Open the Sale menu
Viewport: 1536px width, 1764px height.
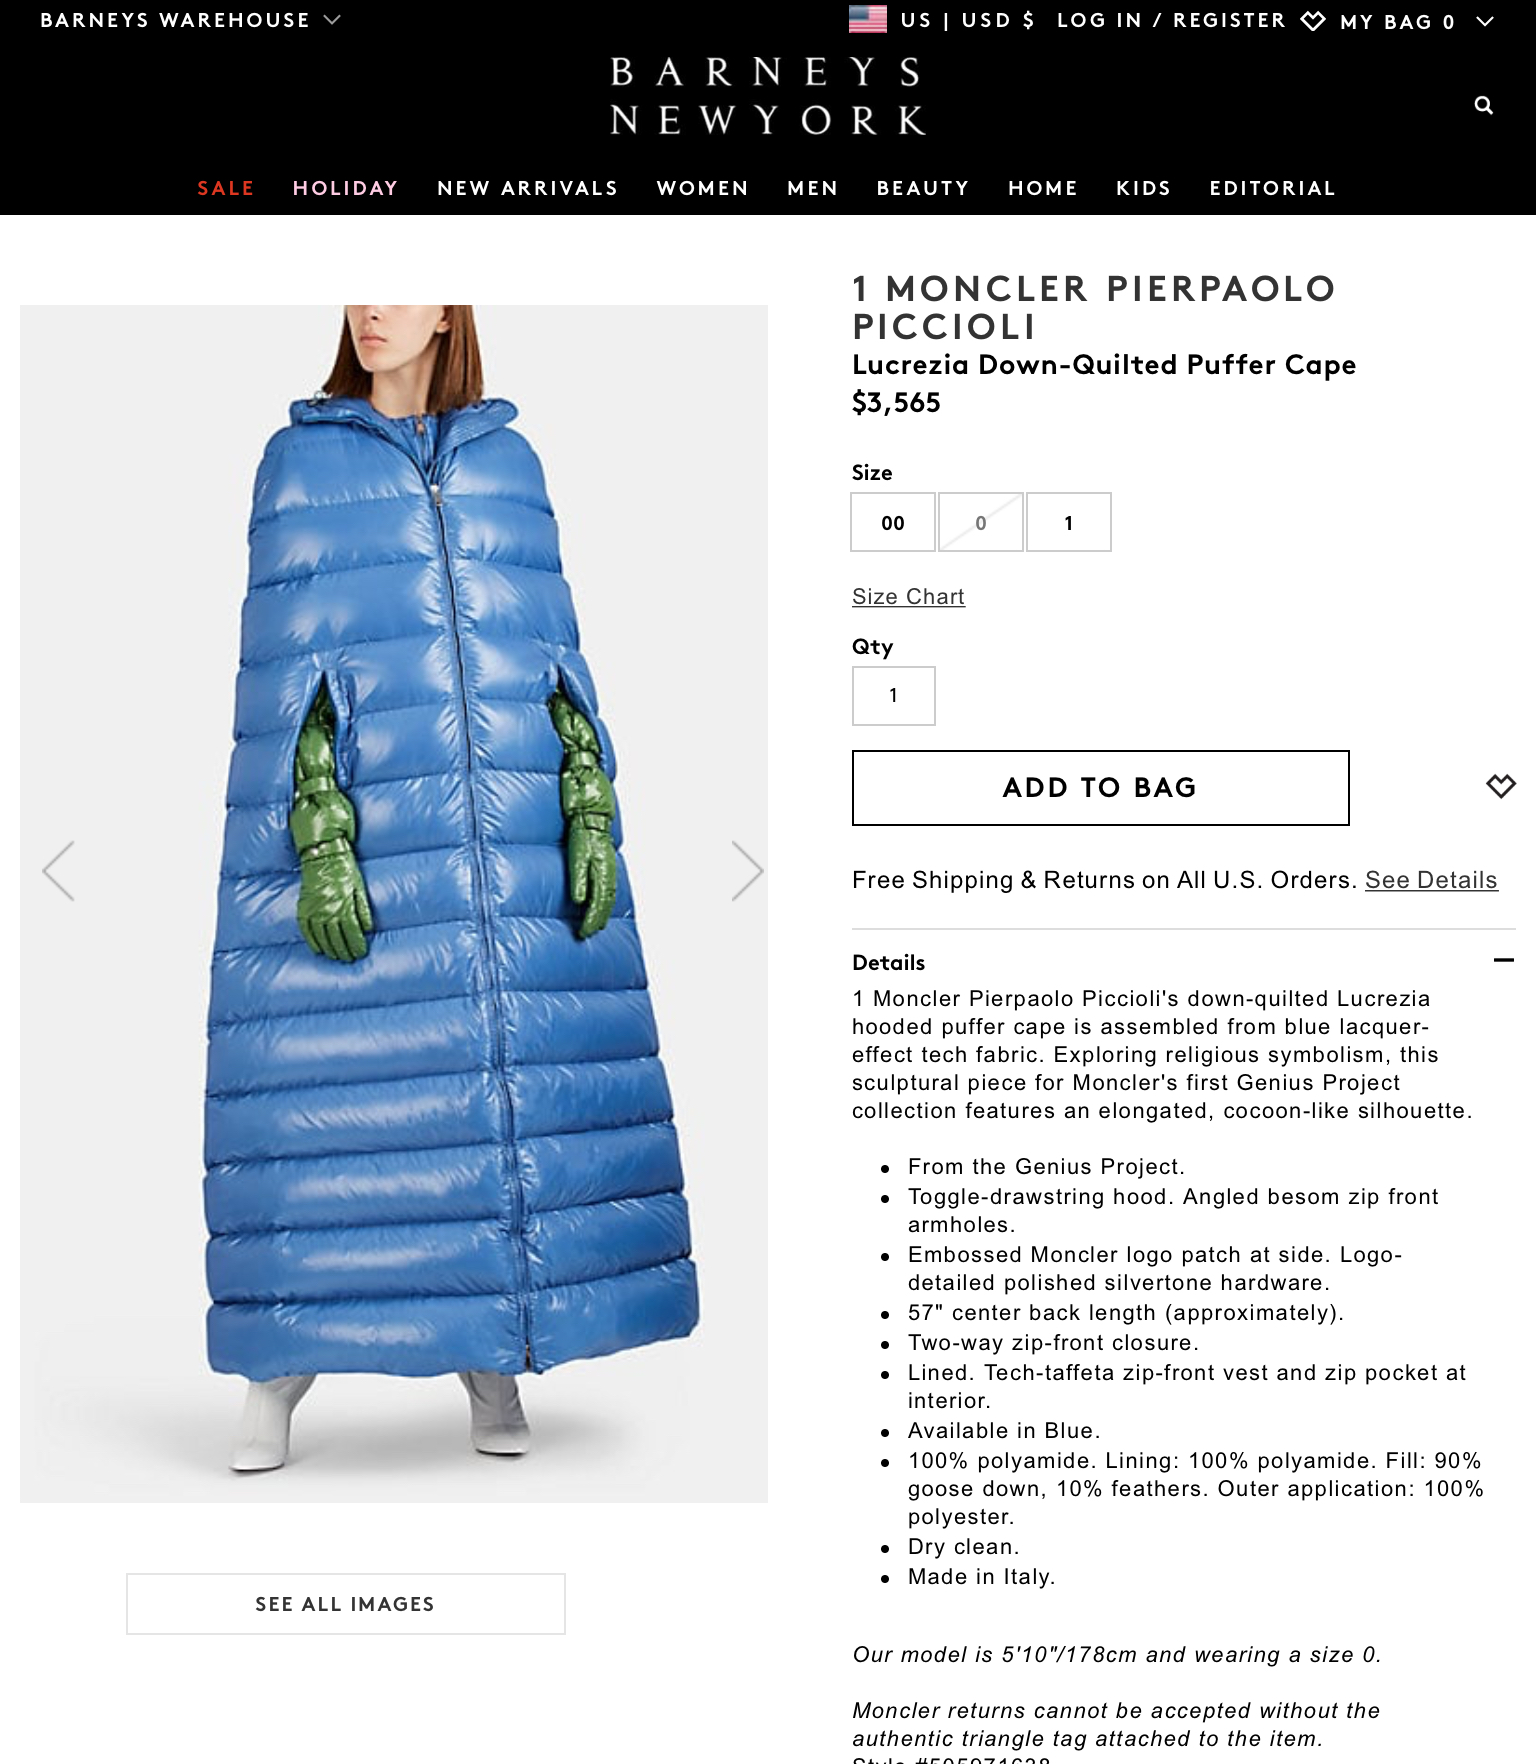coord(226,188)
